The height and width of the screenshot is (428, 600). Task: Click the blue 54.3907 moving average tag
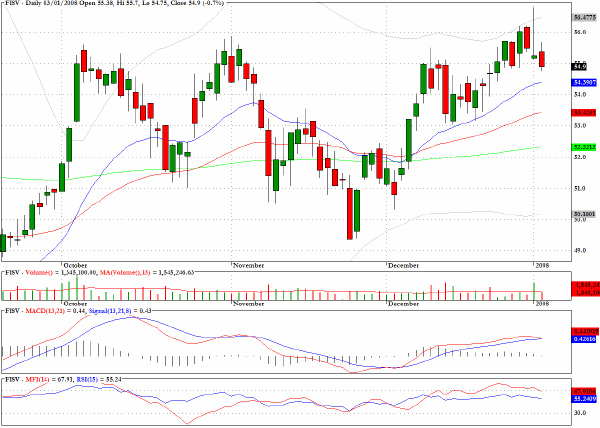585,82
